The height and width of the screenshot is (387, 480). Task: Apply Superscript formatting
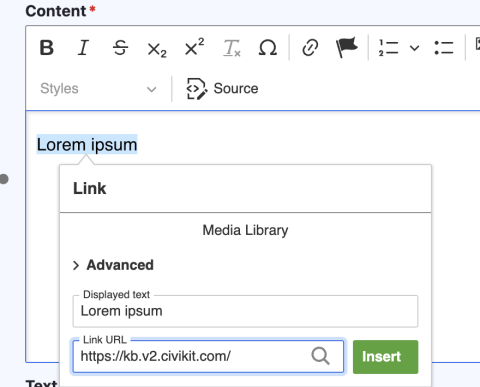click(x=194, y=48)
